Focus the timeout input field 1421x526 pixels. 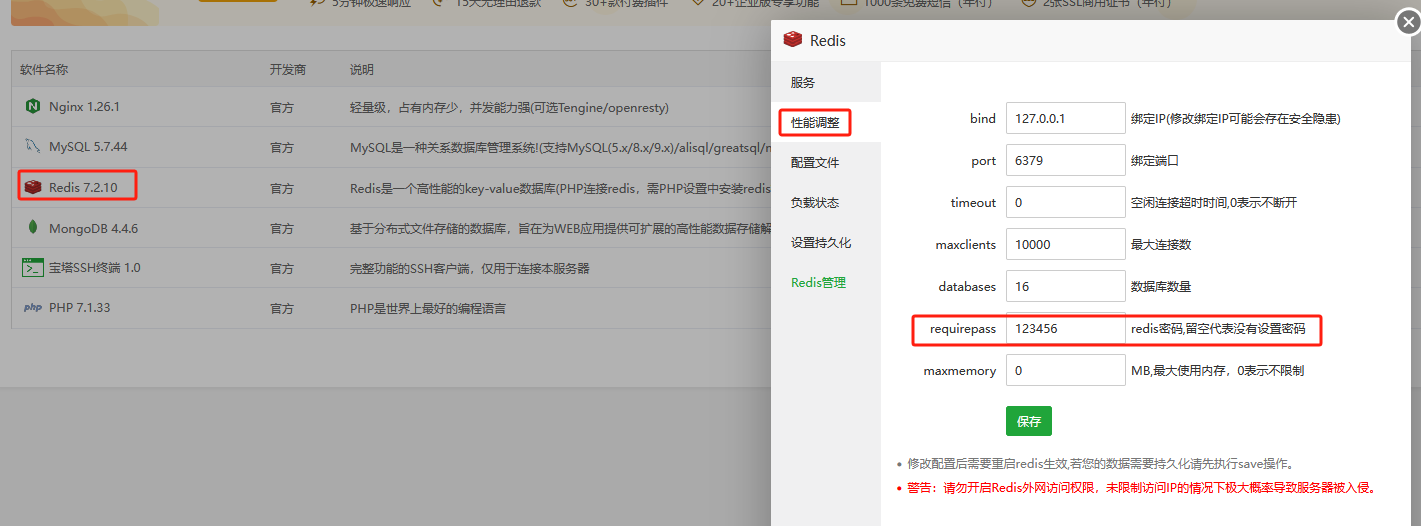[x=1066, y=202]
